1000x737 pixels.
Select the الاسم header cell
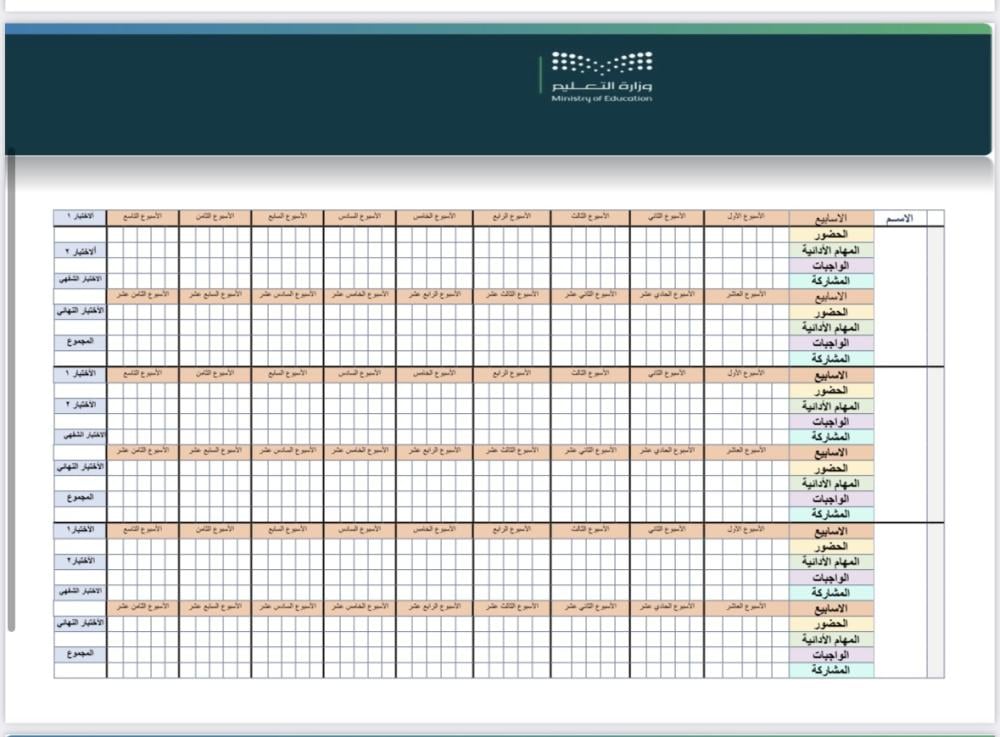pyautogui.click(x=900, y=218)
